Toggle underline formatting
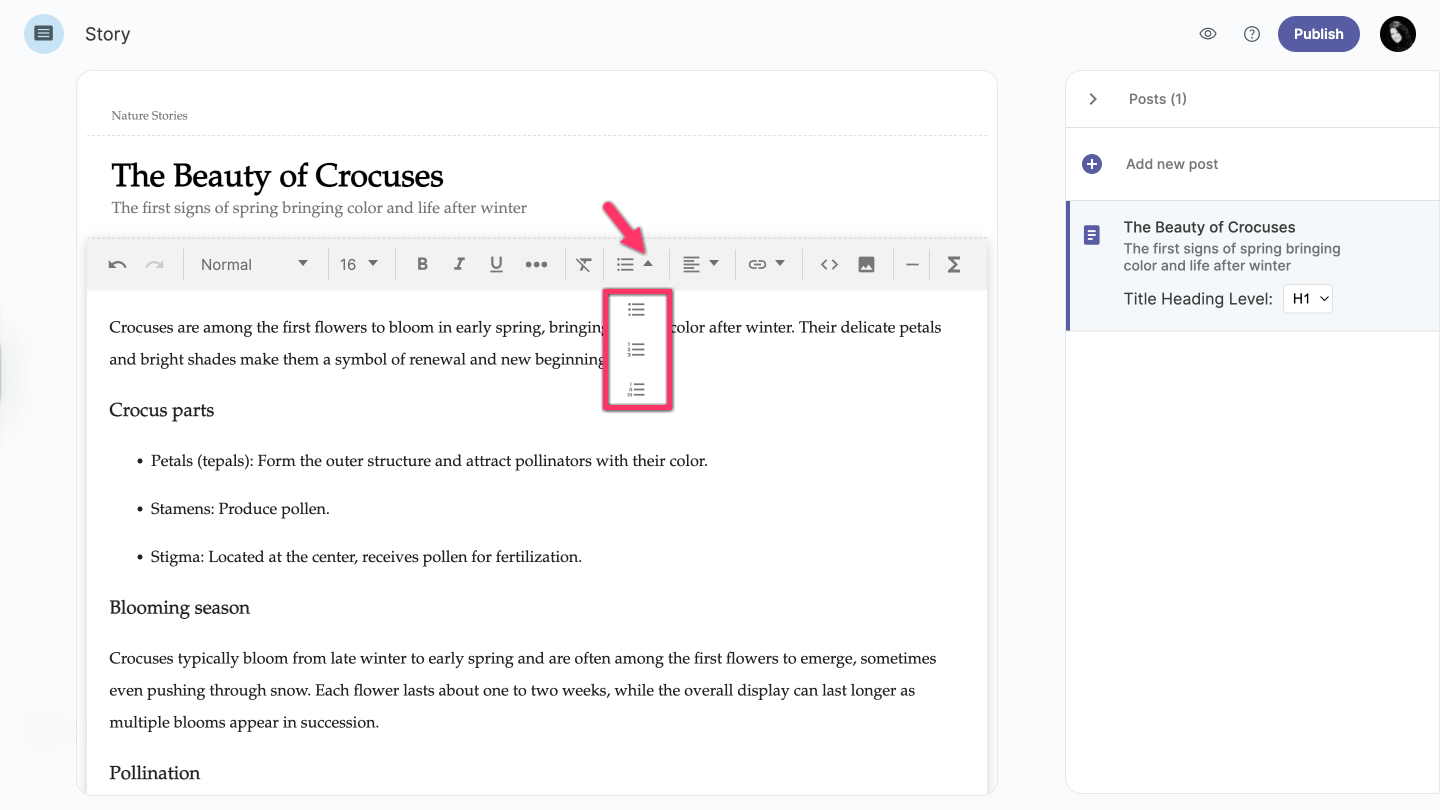This screenshot has height=810, width=1440. pyautogui.click(x=496, y=265)
